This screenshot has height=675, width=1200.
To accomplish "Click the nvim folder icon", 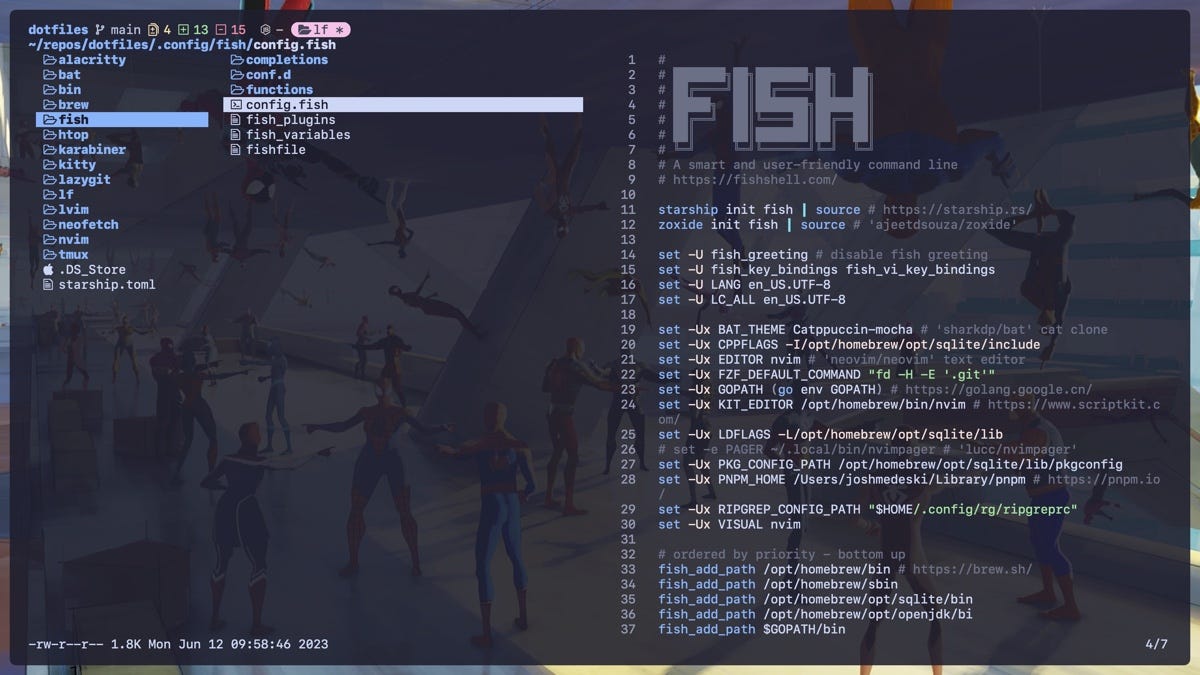I will click(x=49, y=240).
